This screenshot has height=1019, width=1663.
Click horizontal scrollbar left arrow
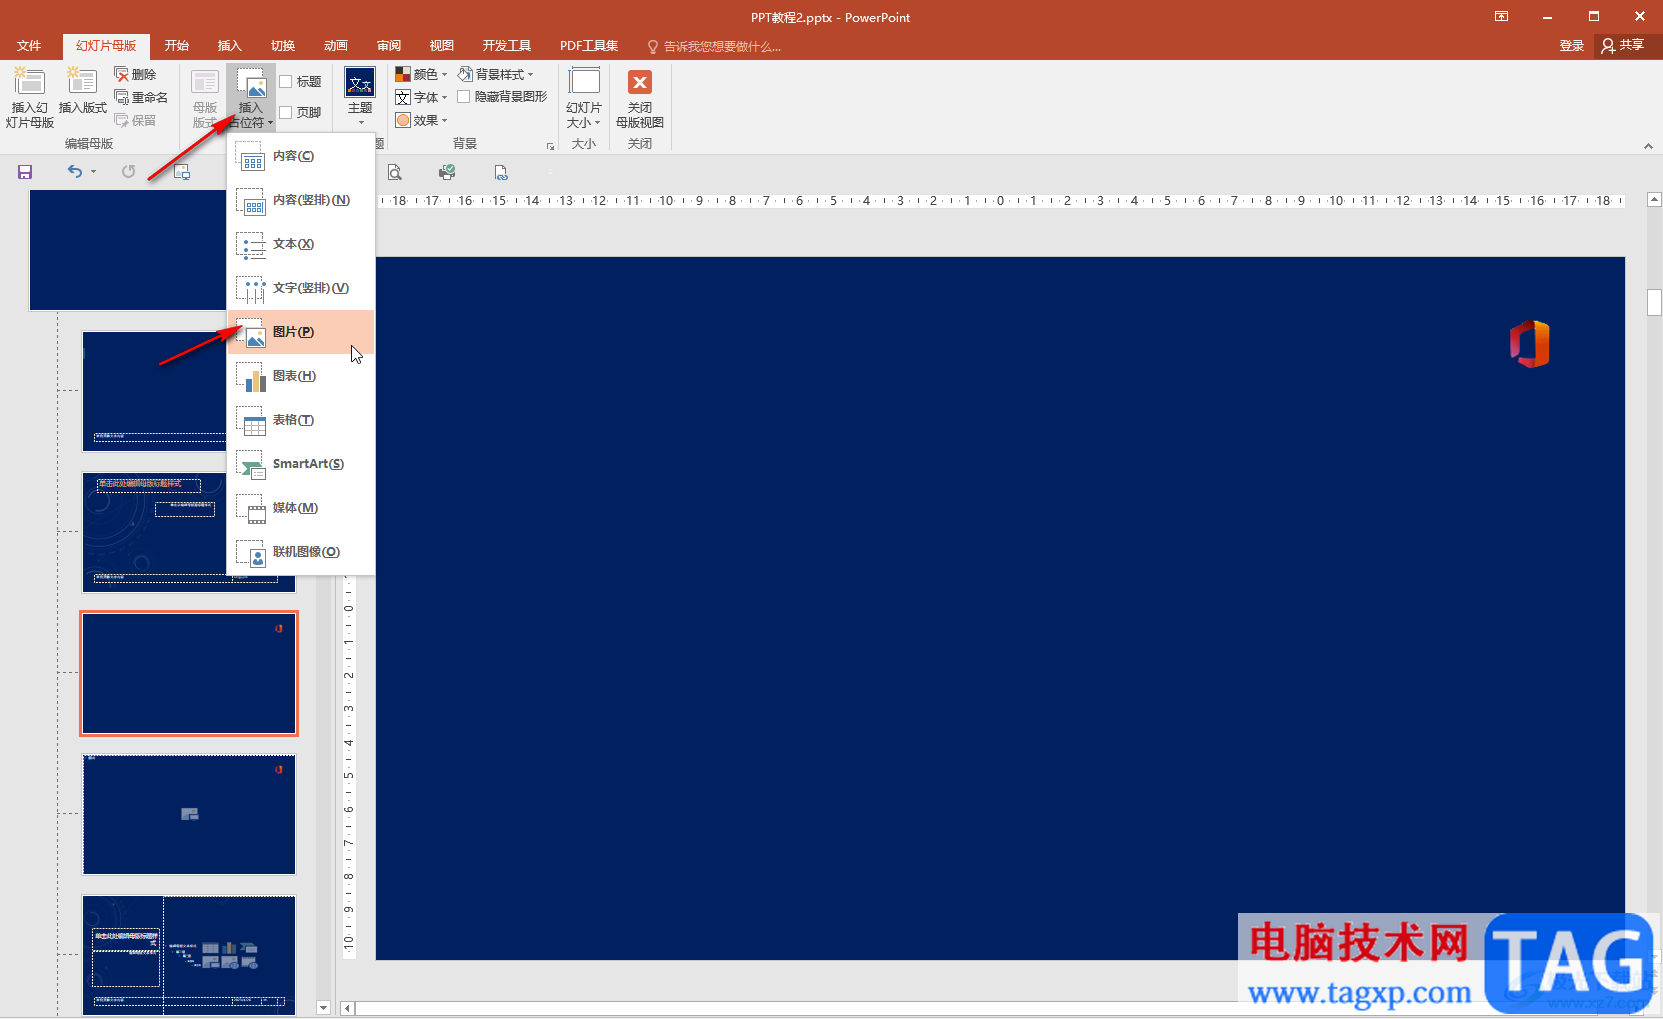coord(347,1008)
